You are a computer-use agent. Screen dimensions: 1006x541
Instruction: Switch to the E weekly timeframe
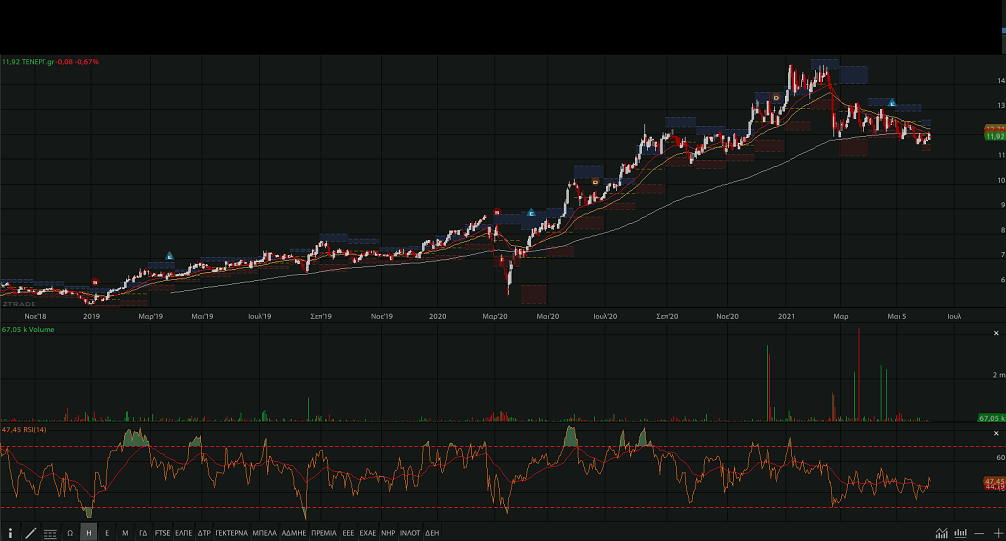[107, 533]
